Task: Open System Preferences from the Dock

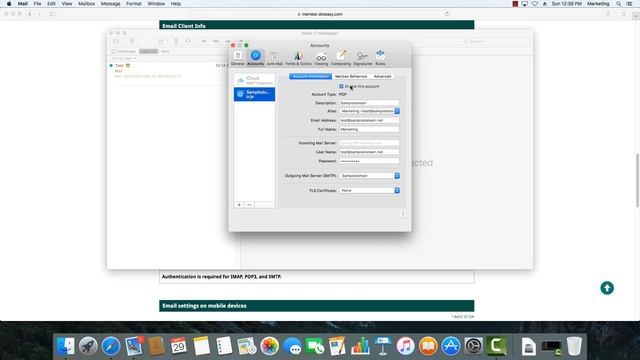Action: (x=473, y=346)
